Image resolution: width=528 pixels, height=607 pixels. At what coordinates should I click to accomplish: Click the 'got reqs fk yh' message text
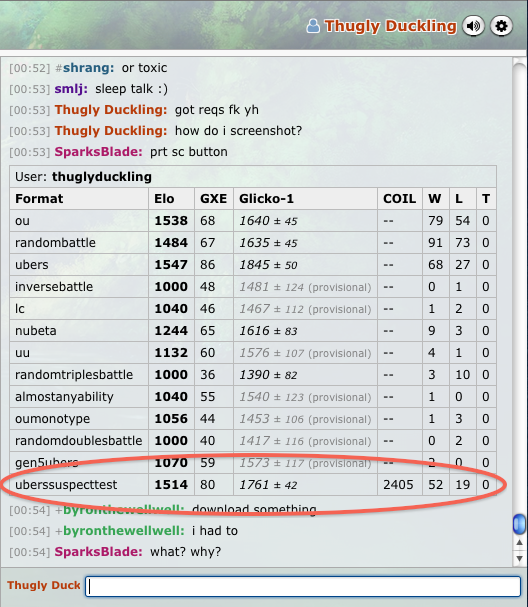[217, 110]
